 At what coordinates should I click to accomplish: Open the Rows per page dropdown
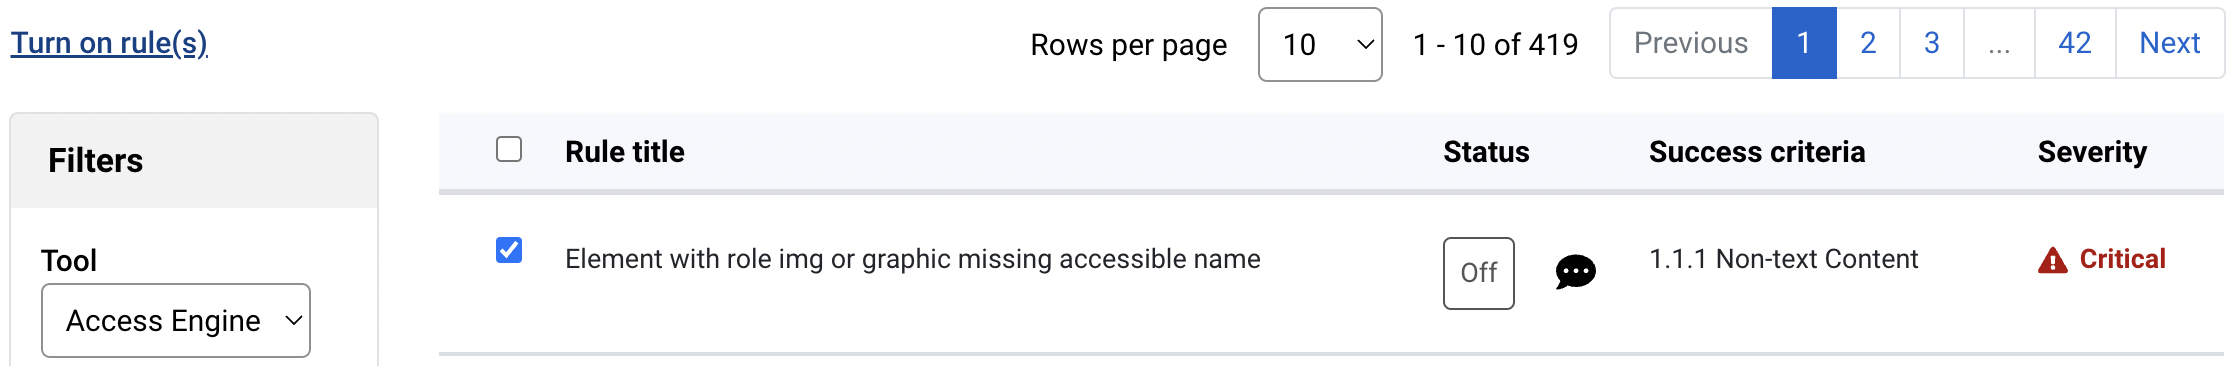tap(1320, 44)
